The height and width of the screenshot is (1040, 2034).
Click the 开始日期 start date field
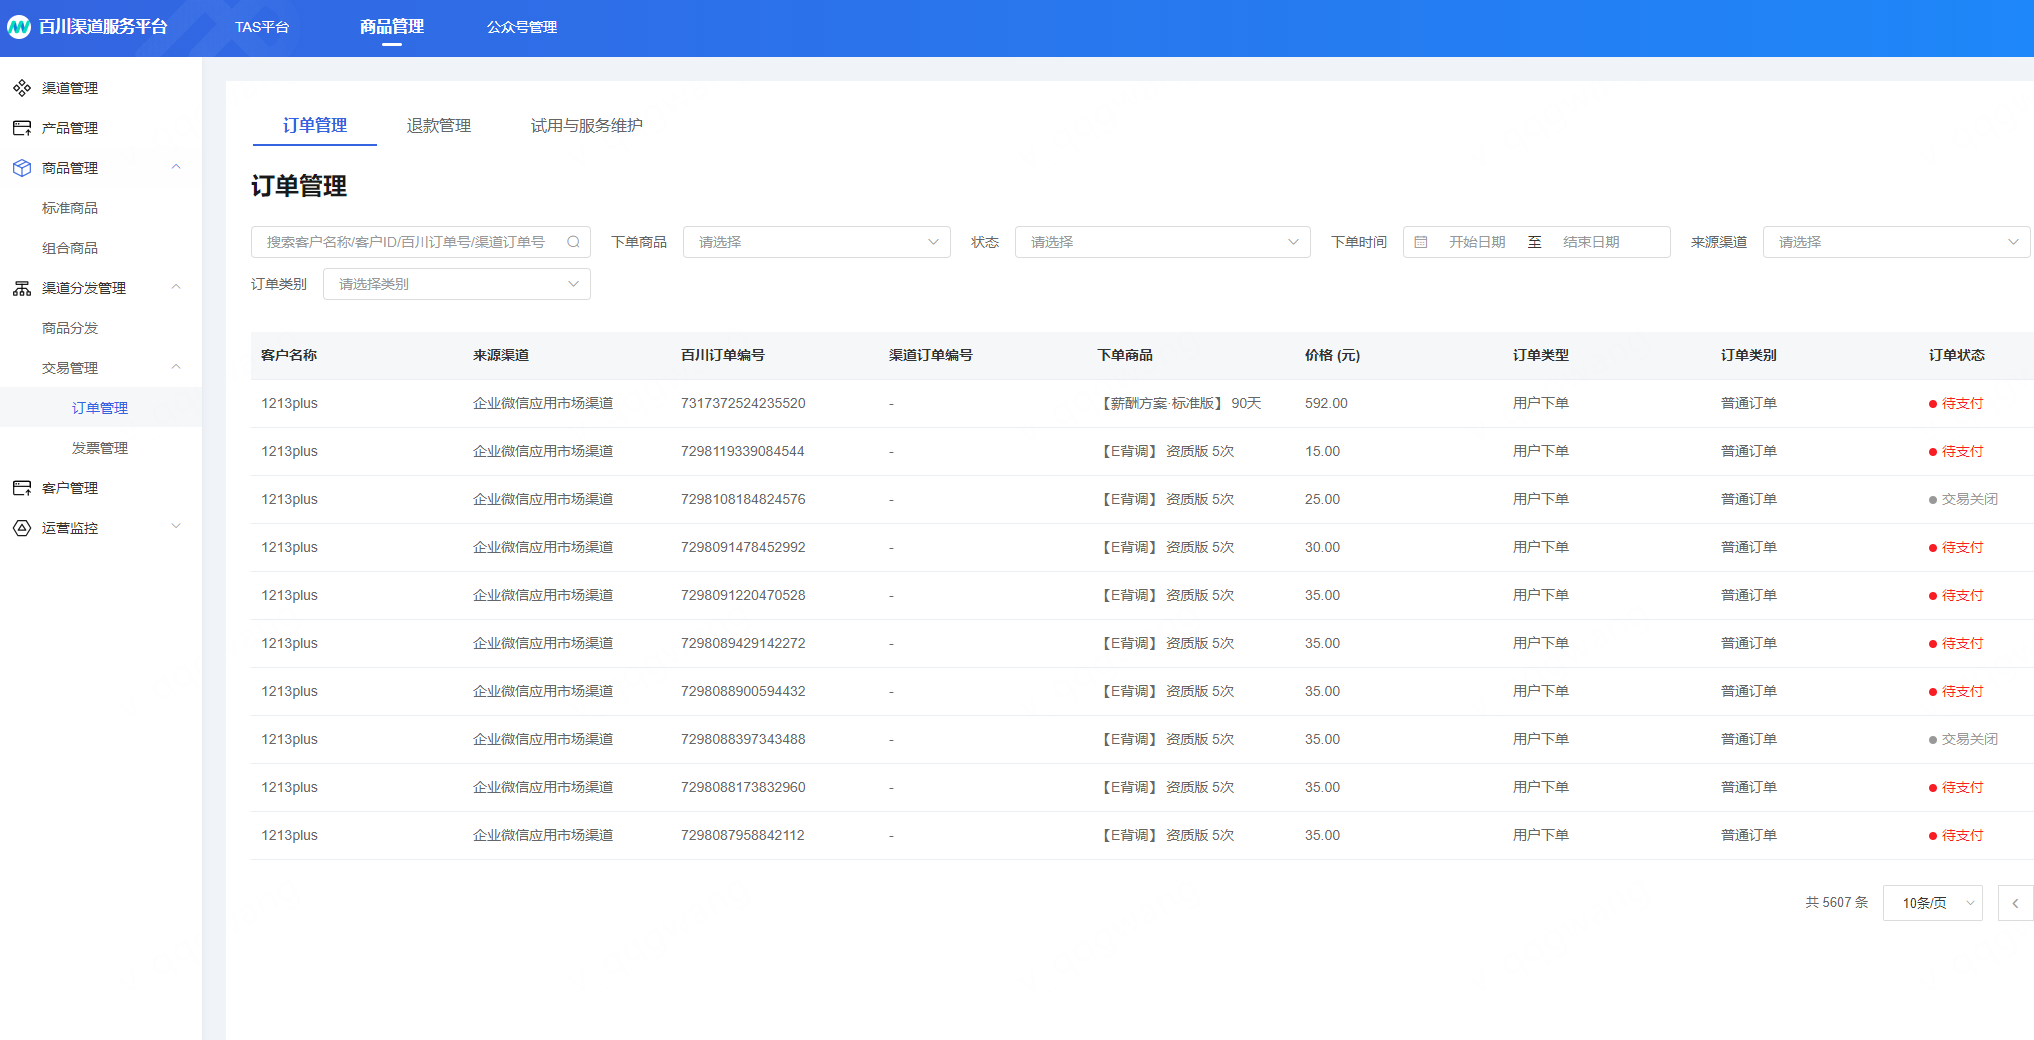pos(1477,242)
